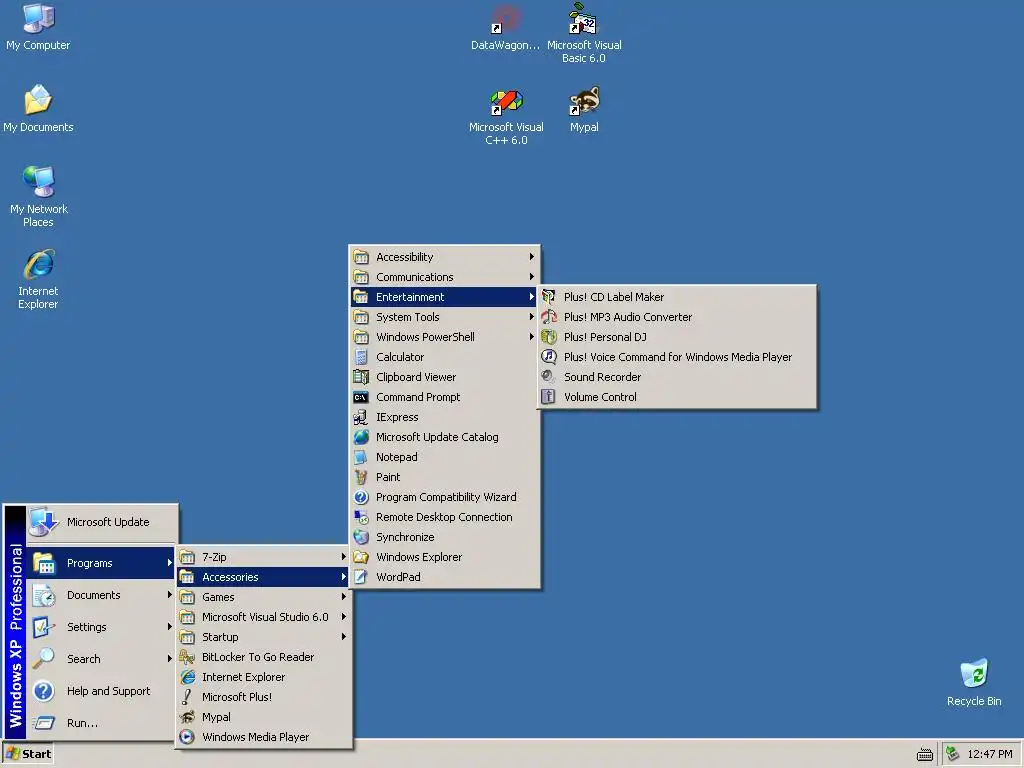Screen dimensions: 1024x768
Task: Select Help and Support
Action: [101, 691]
